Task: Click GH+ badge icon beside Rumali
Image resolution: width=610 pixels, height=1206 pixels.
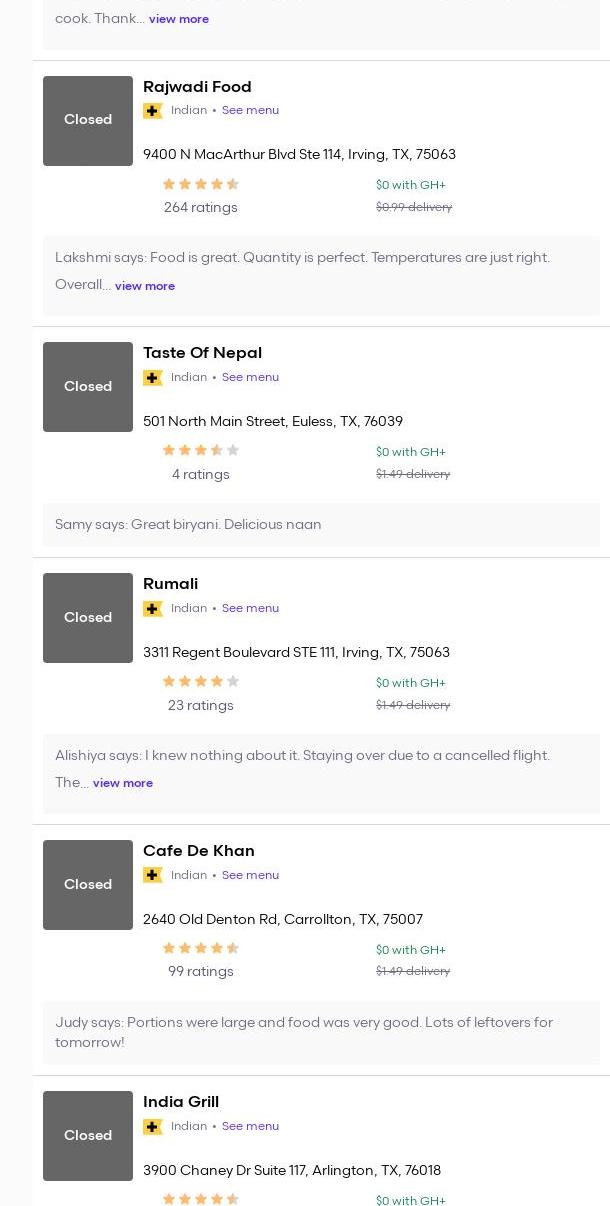Action: point(153,609)
